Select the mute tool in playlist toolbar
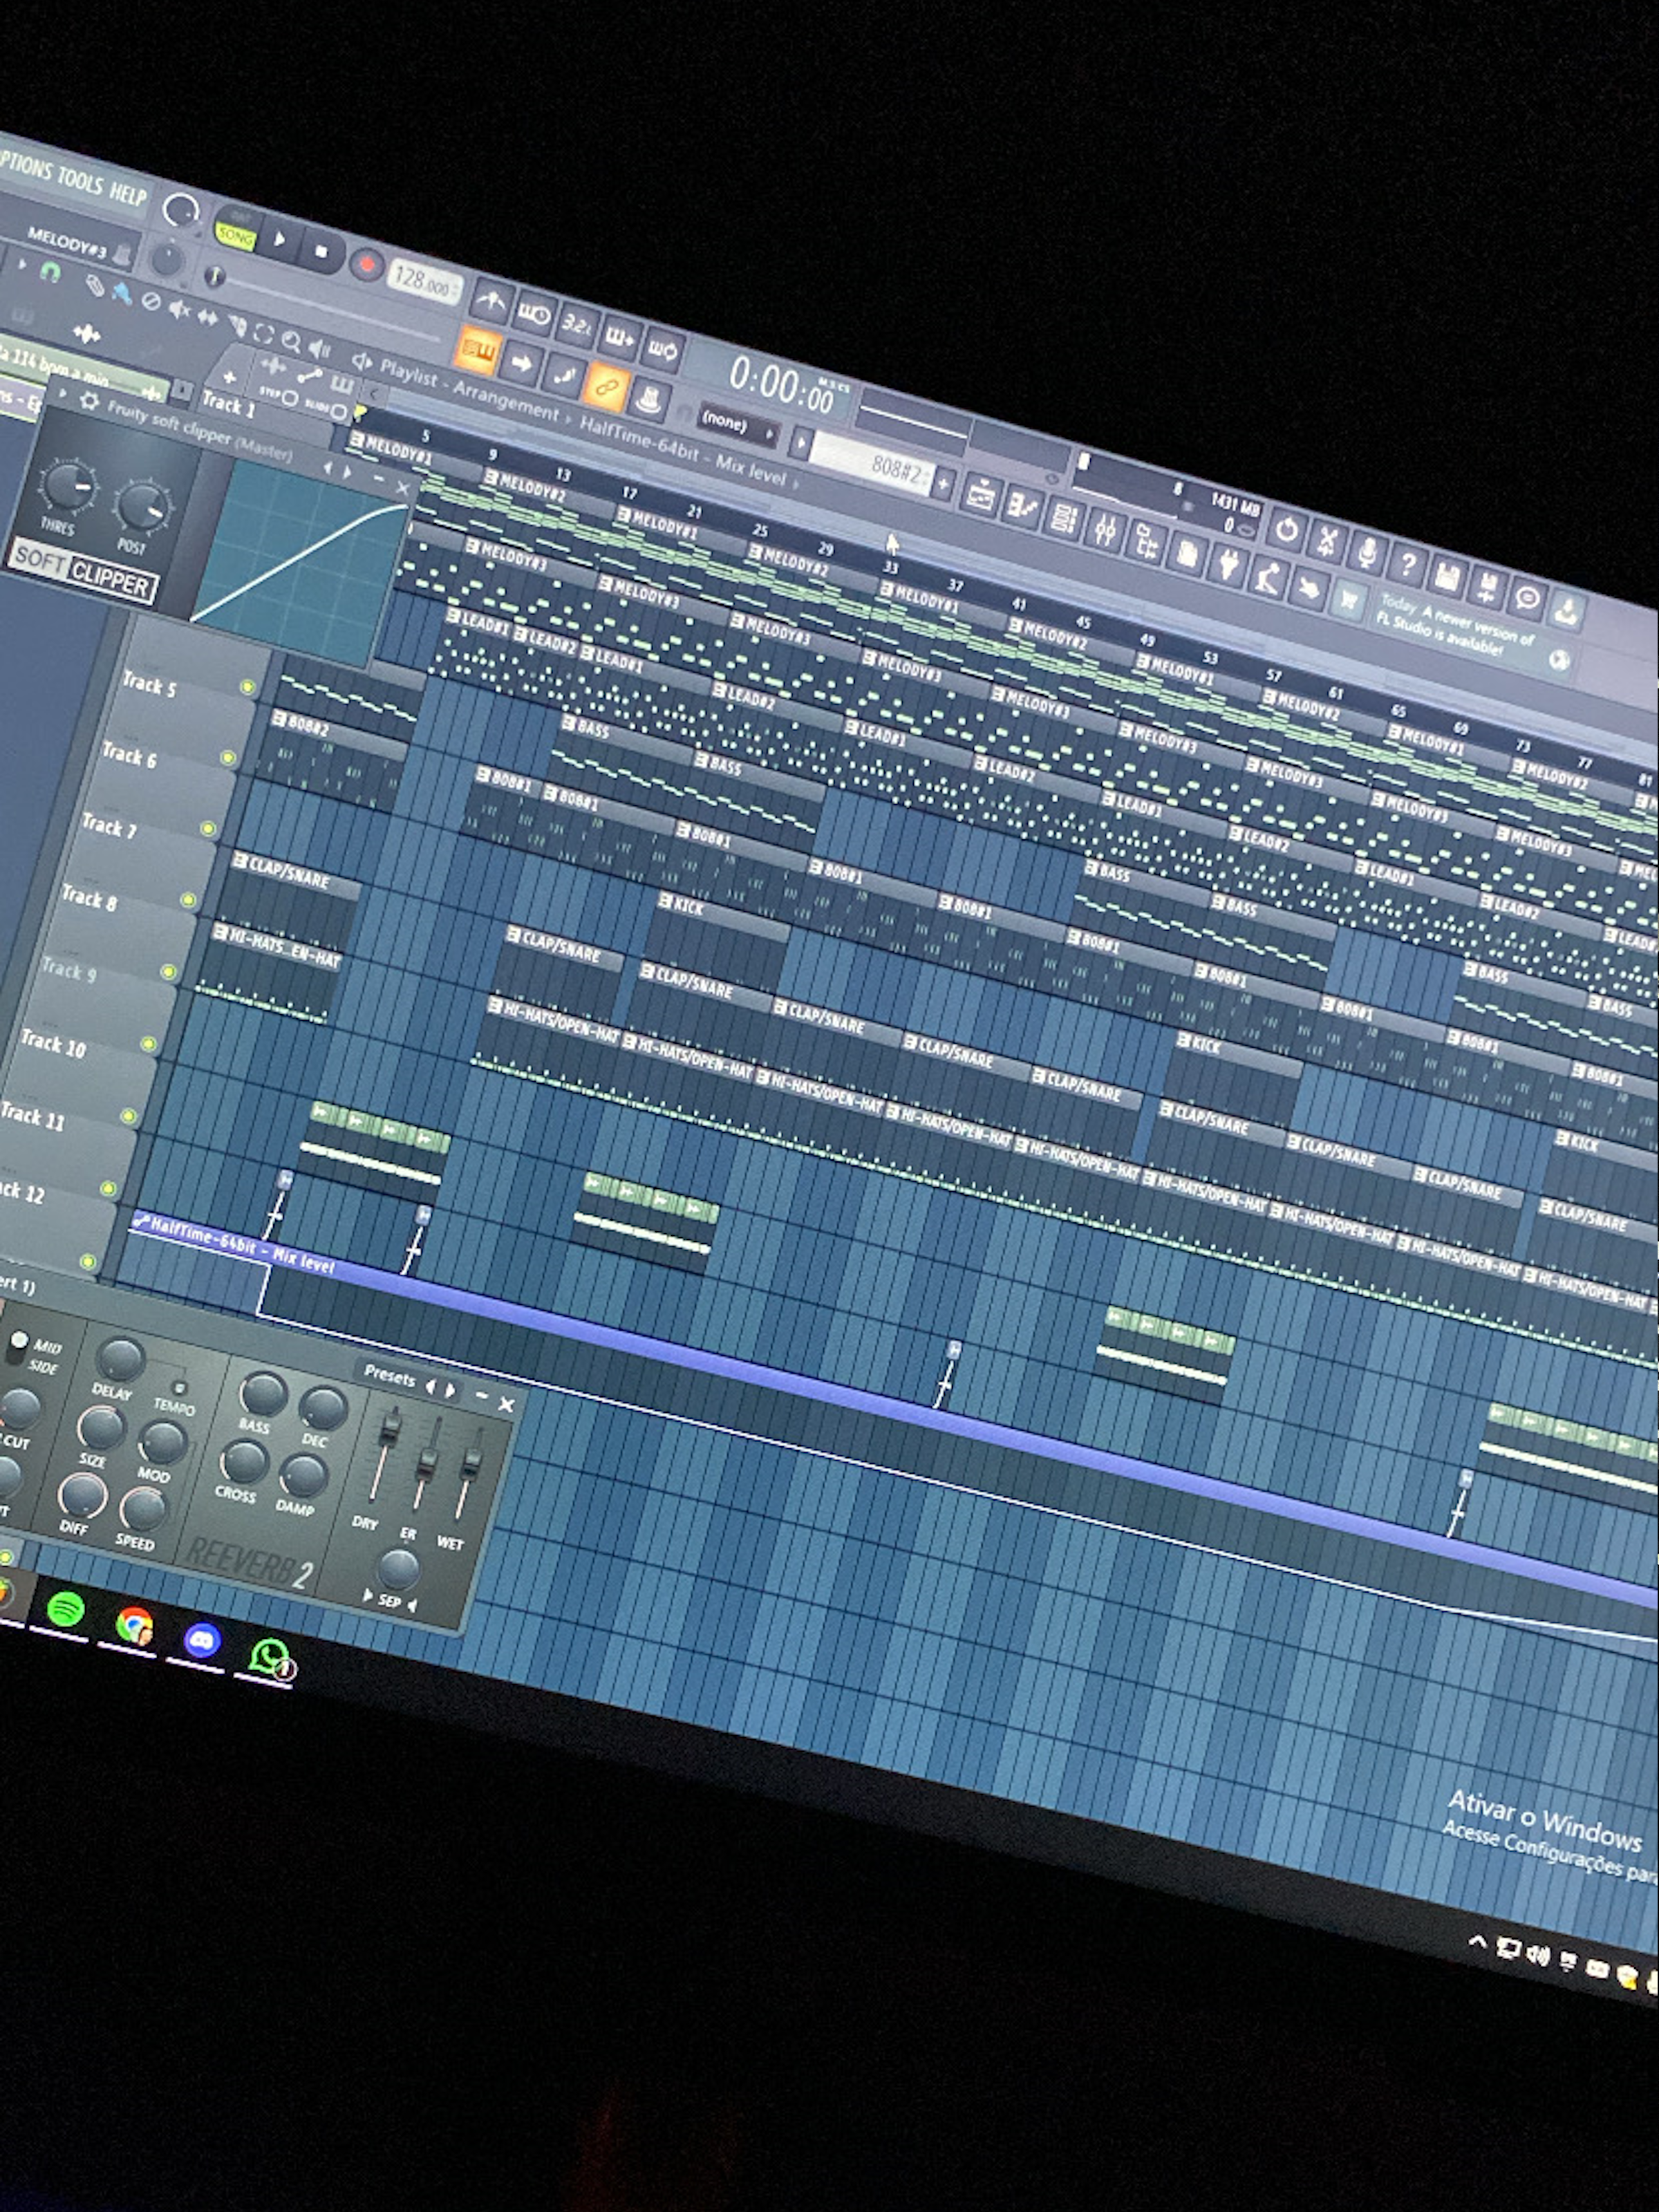 pyautogui.click(x=179, y=310)
